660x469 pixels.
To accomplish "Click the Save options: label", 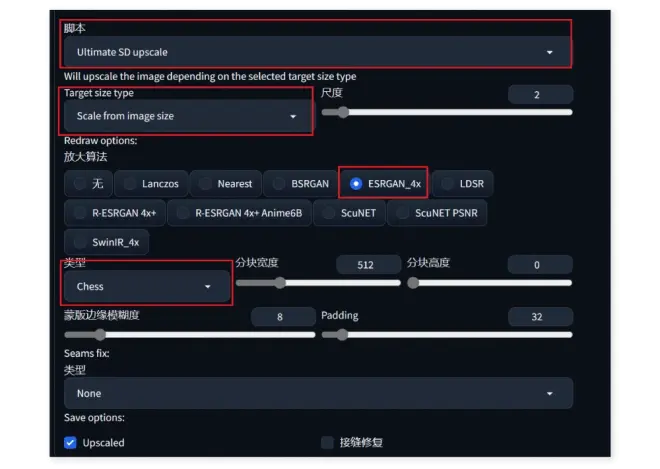I will [94, 418].
